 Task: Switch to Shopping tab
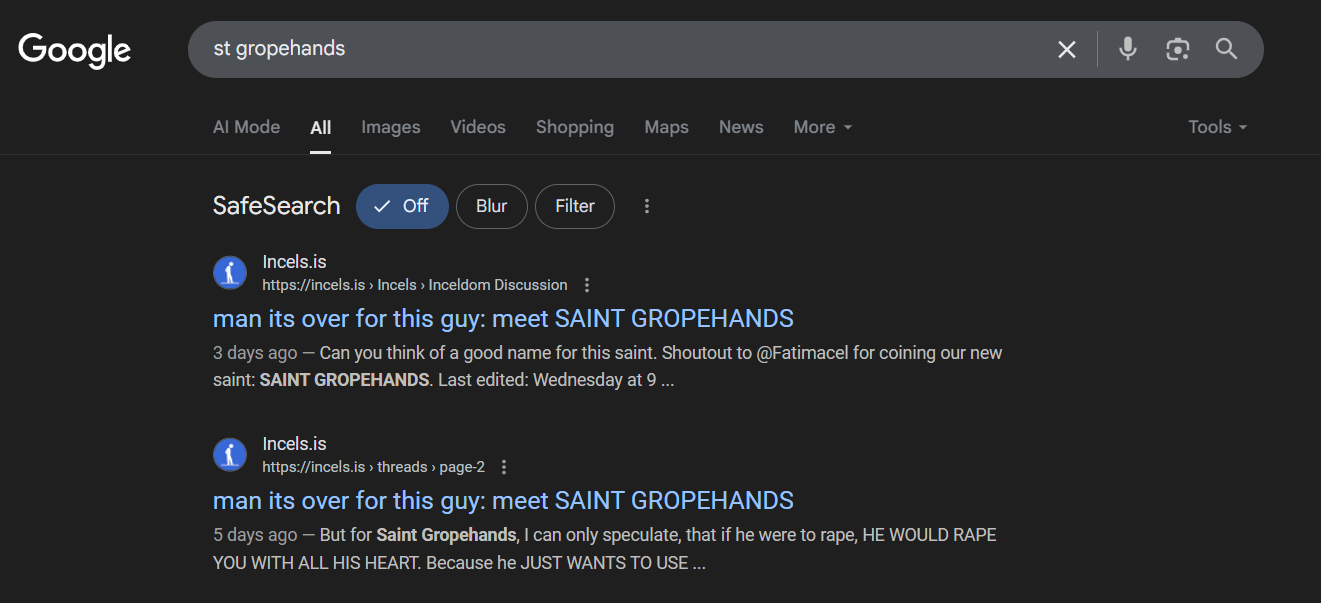tap(575, 127)
